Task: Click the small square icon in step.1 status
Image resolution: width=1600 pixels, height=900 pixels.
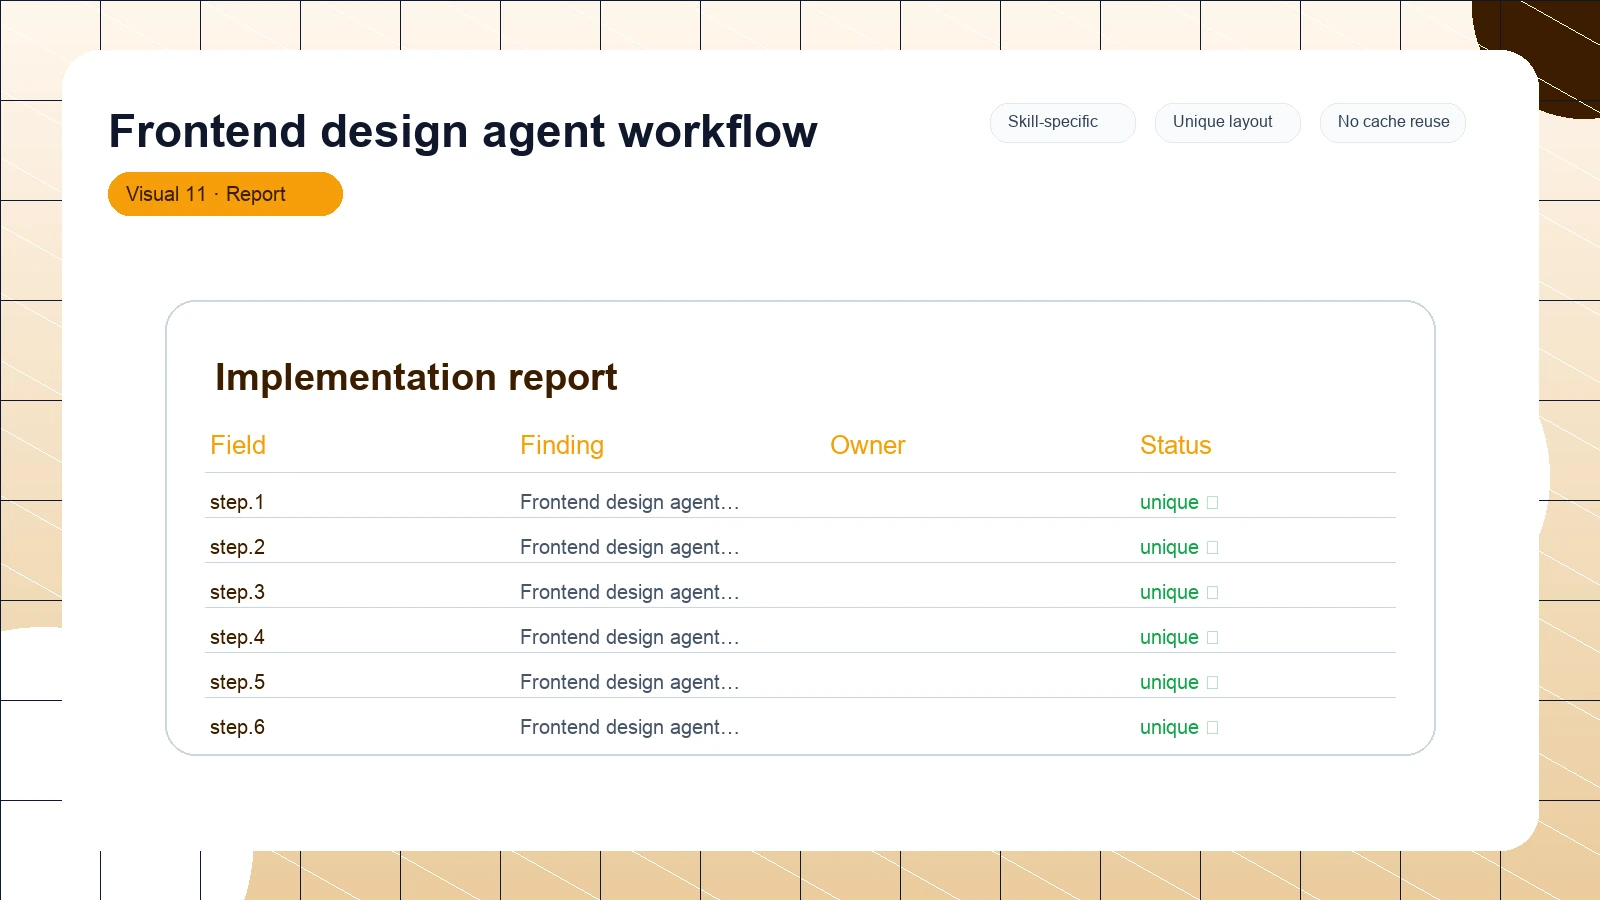Action: [1213, 503]
